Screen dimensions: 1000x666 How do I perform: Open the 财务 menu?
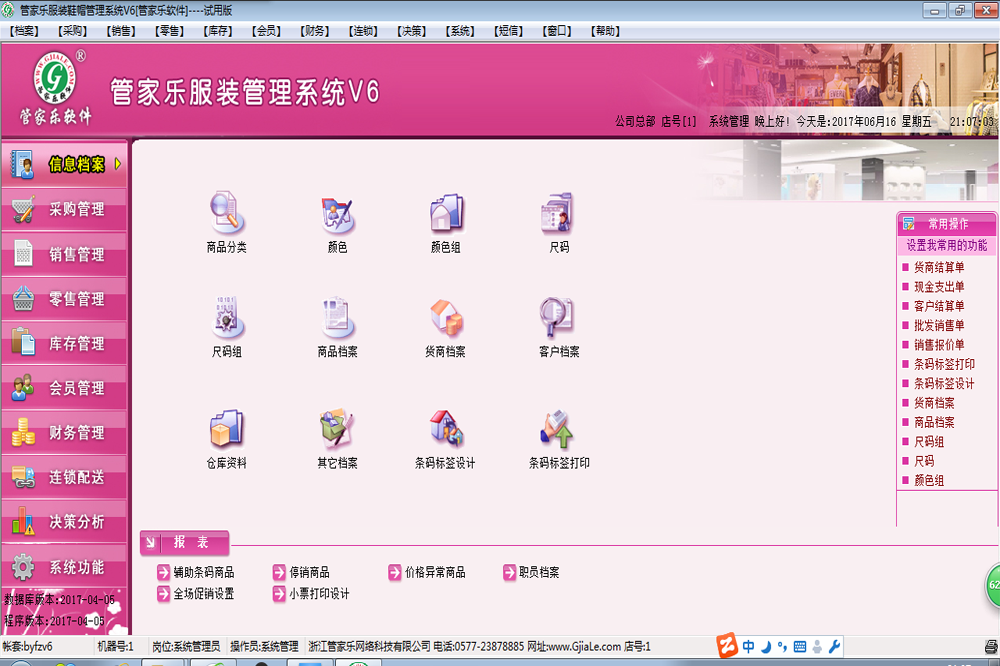coord(314,31)
